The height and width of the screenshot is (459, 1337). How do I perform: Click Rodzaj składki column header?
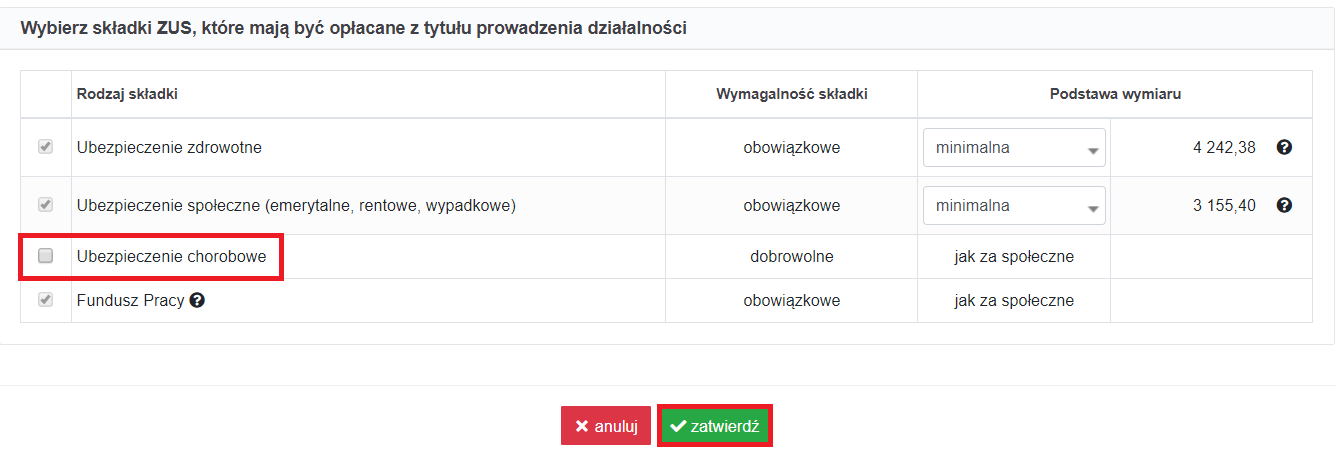(127, 94)
